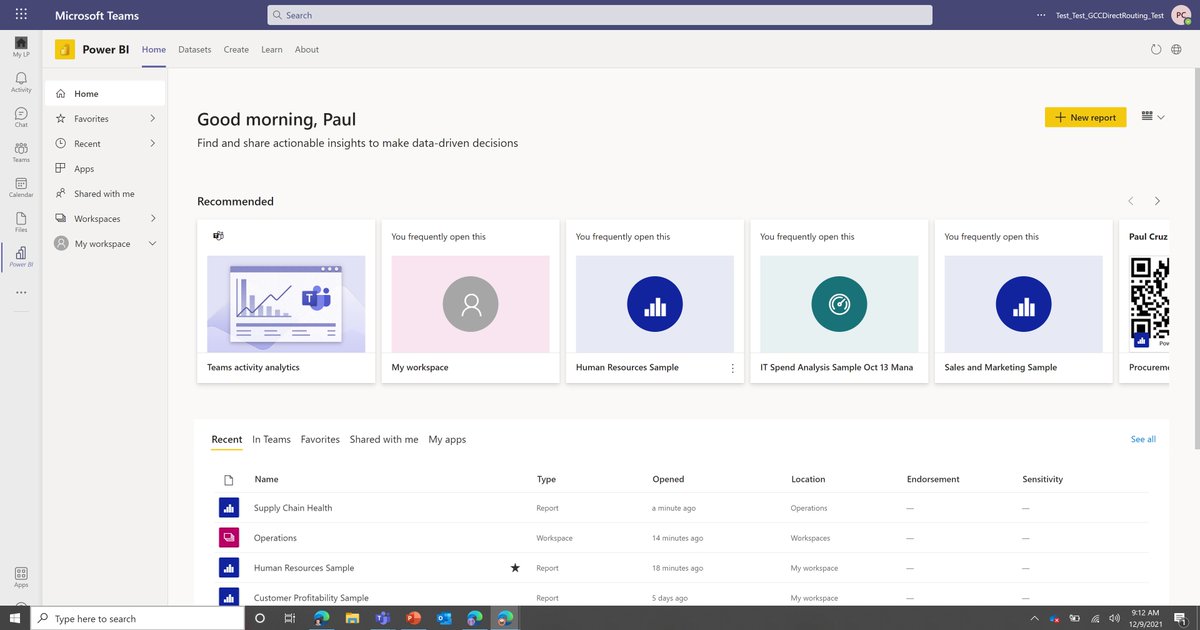Click the Teams search bar
The height and width of the screenshot is (630, 1200).
[600, 14]
